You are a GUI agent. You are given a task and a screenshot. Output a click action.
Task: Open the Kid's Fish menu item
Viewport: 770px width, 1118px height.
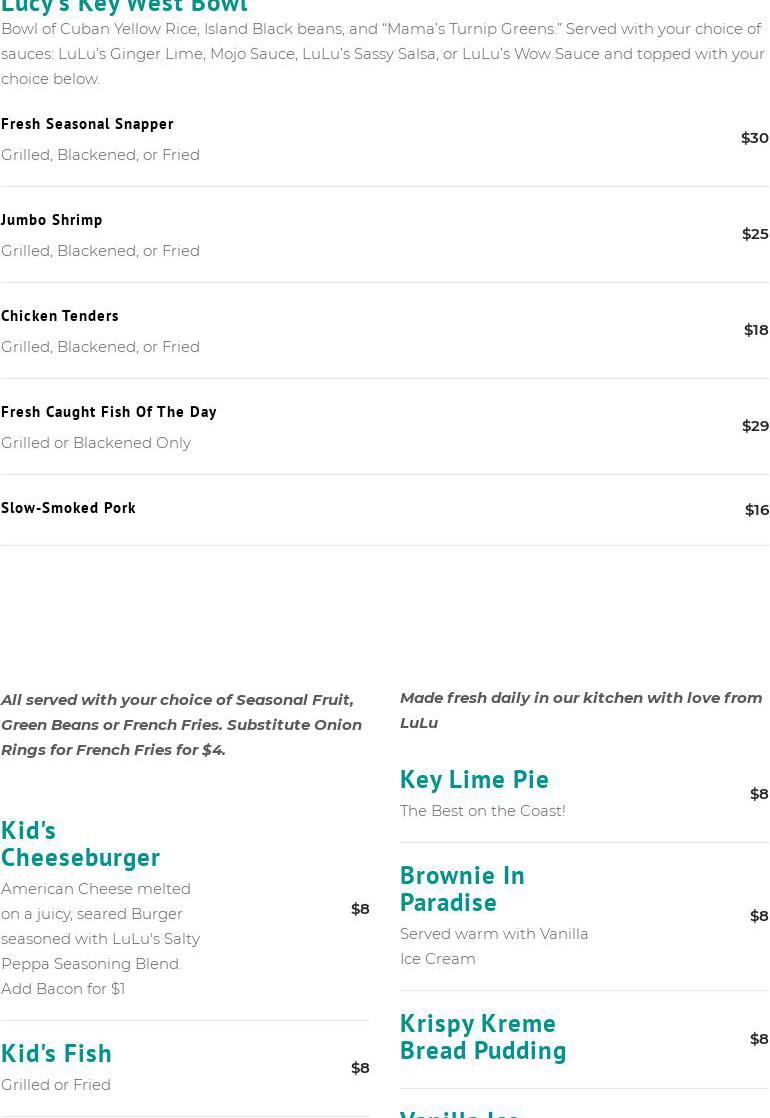click(56, 1053)
